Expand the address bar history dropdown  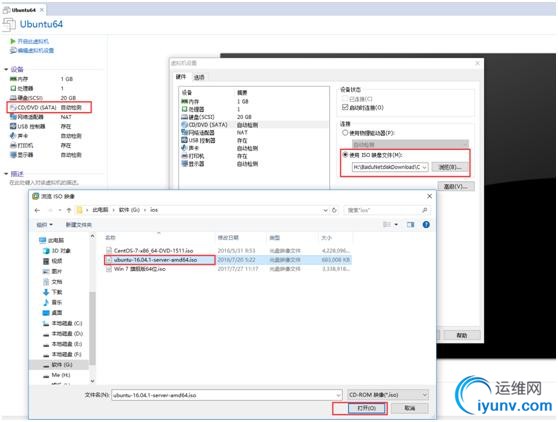[325, 210]
